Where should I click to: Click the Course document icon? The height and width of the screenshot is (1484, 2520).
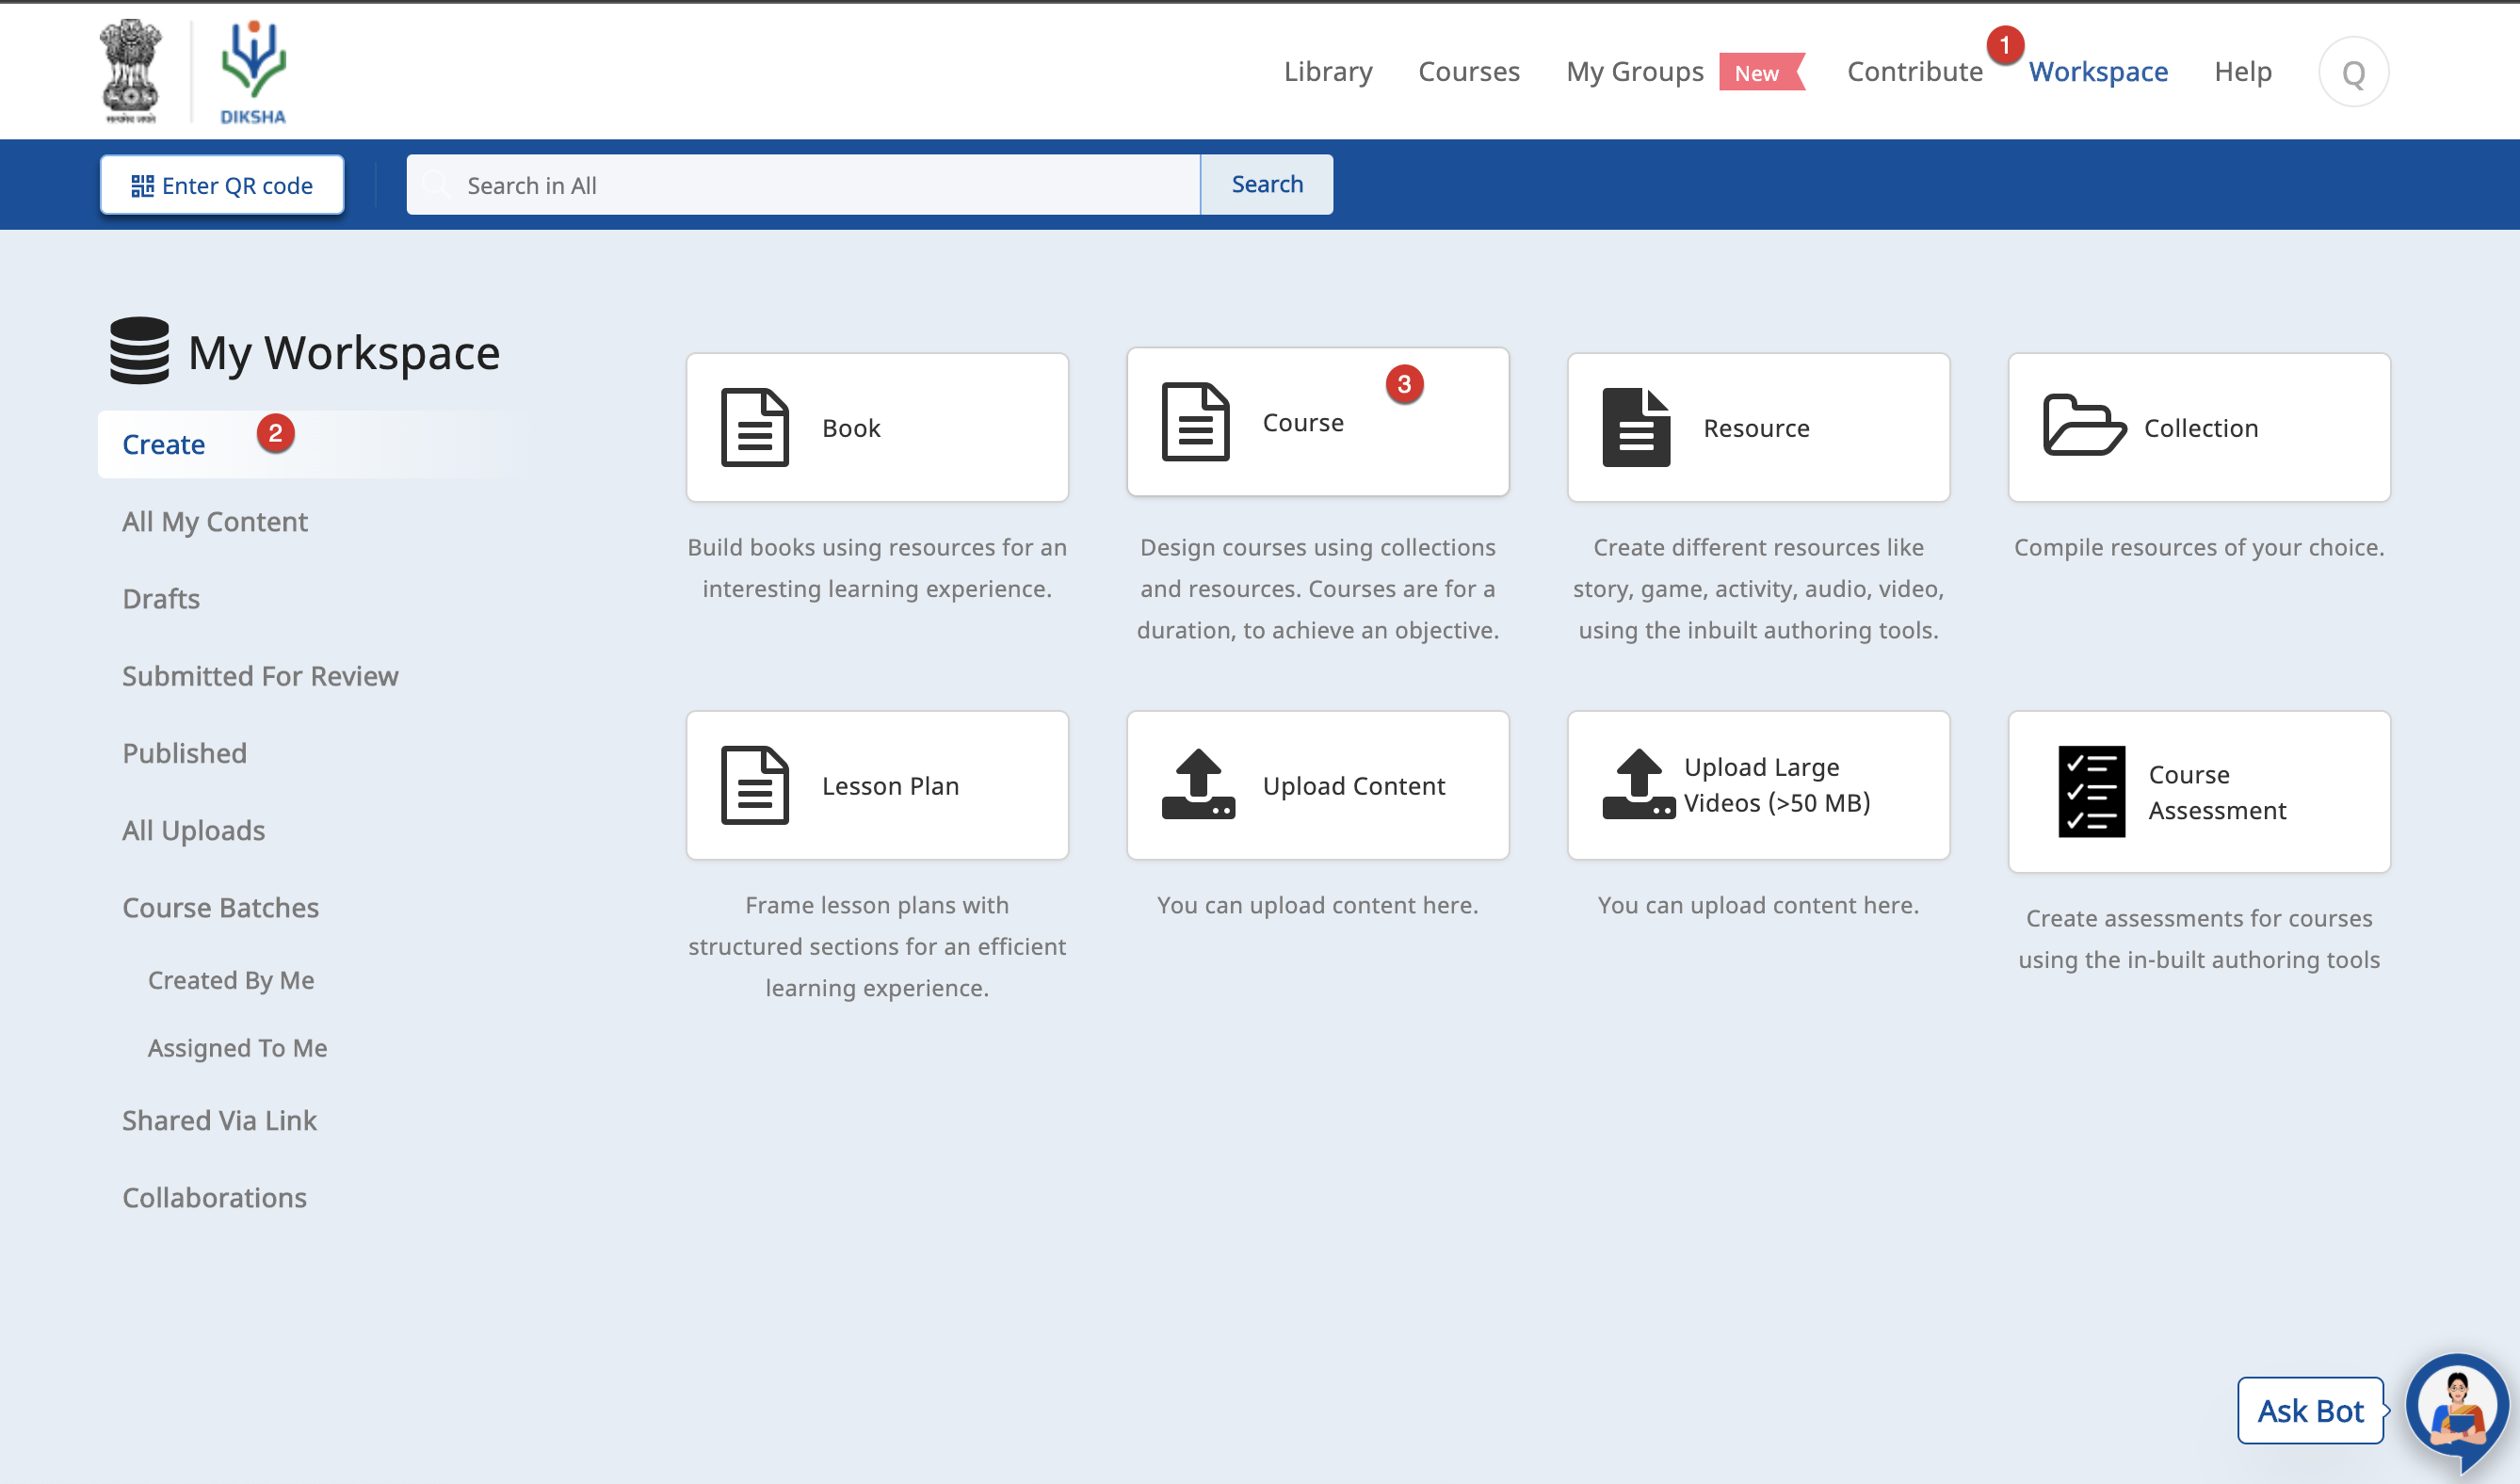tap(1195, 422)
